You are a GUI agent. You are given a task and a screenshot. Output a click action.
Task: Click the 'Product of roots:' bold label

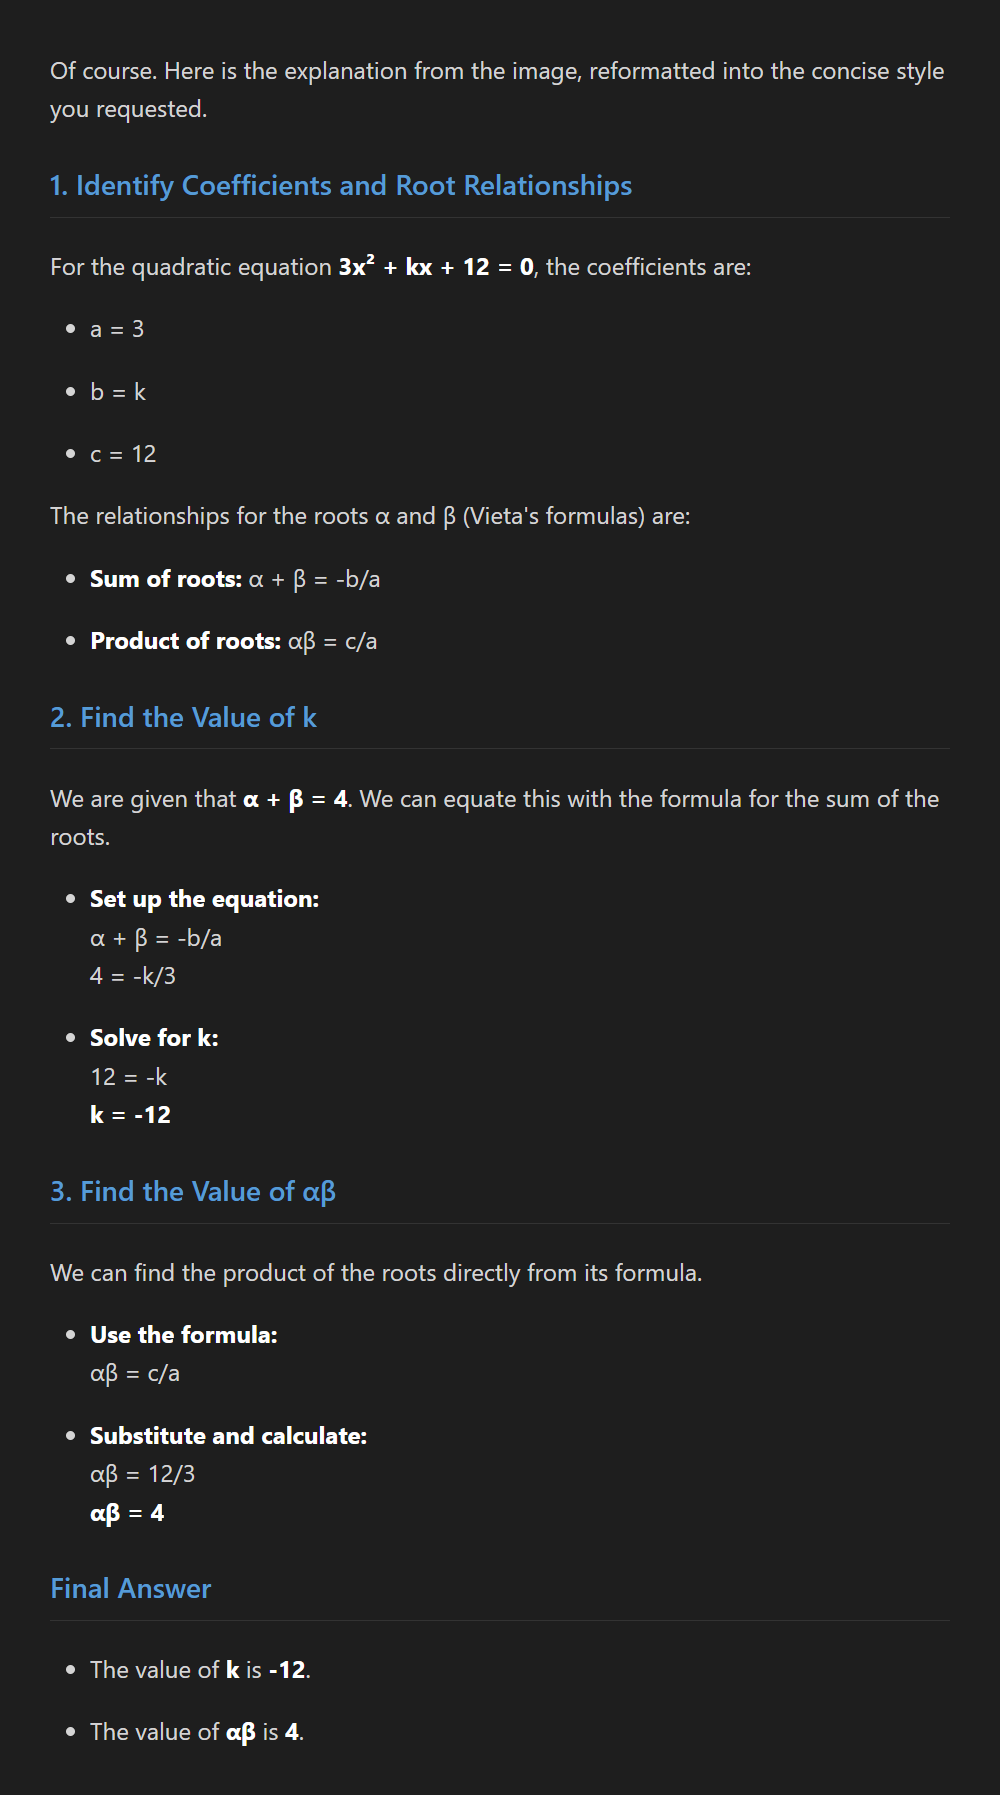pos(185,642)
